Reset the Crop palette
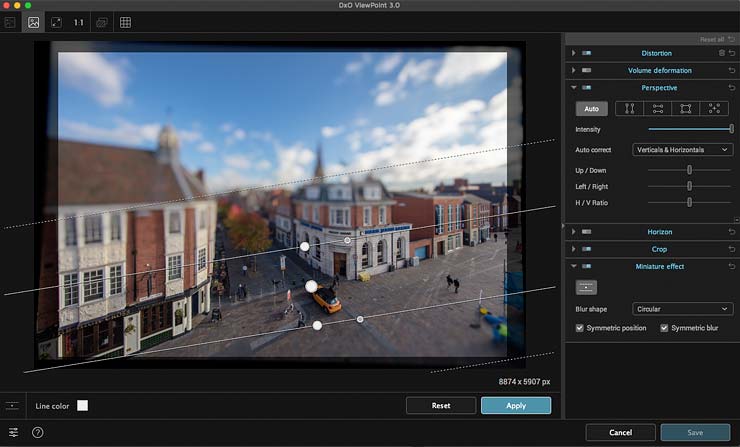The height and width of the screenshot is (447, 740). point(732,249)
